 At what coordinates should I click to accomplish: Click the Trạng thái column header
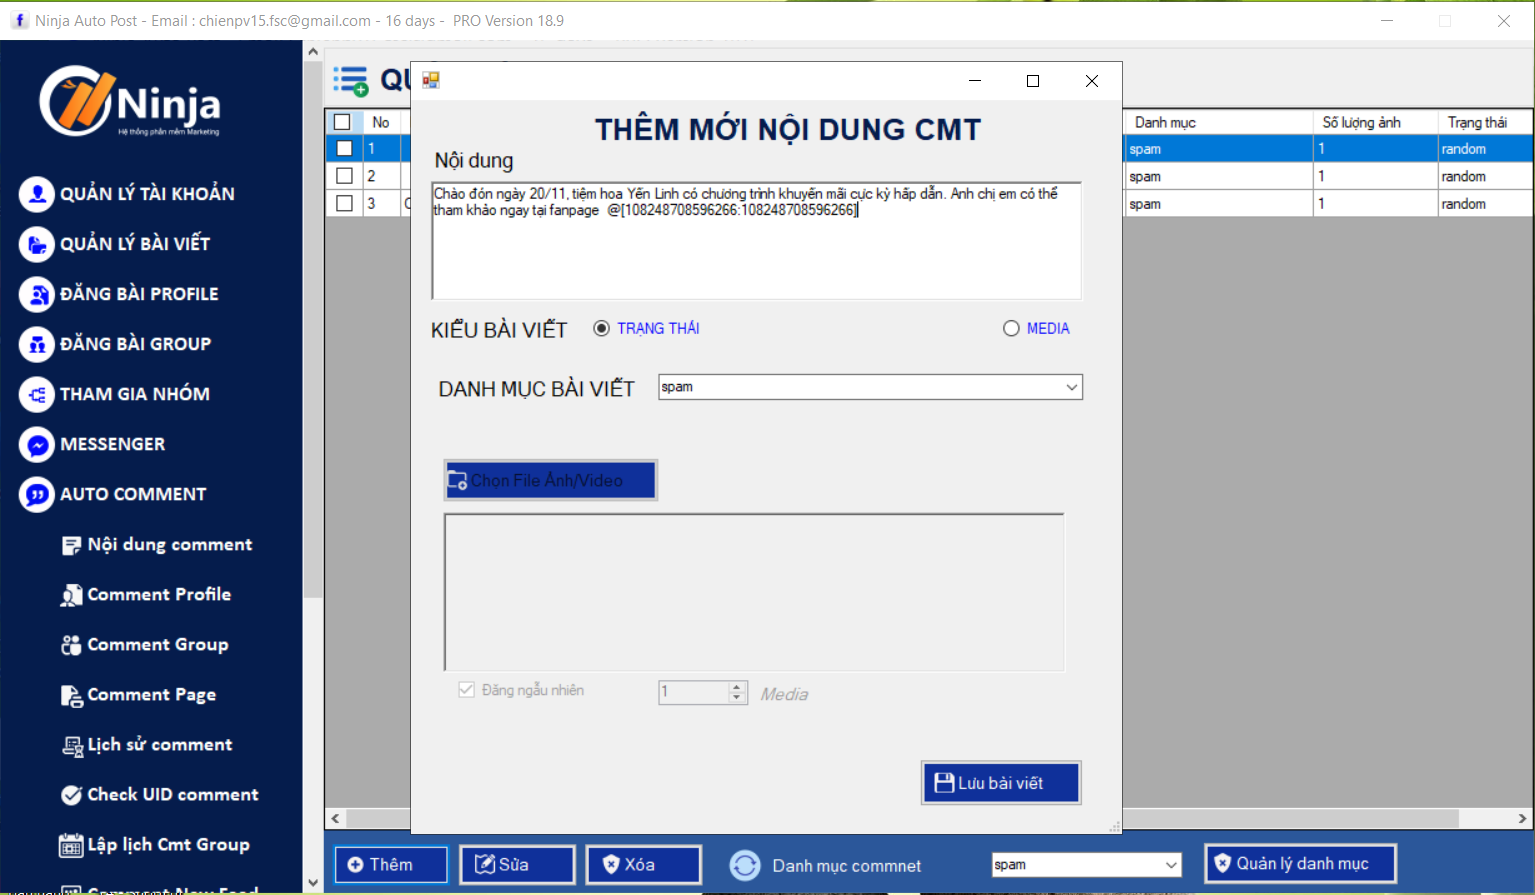[1484, 122]
